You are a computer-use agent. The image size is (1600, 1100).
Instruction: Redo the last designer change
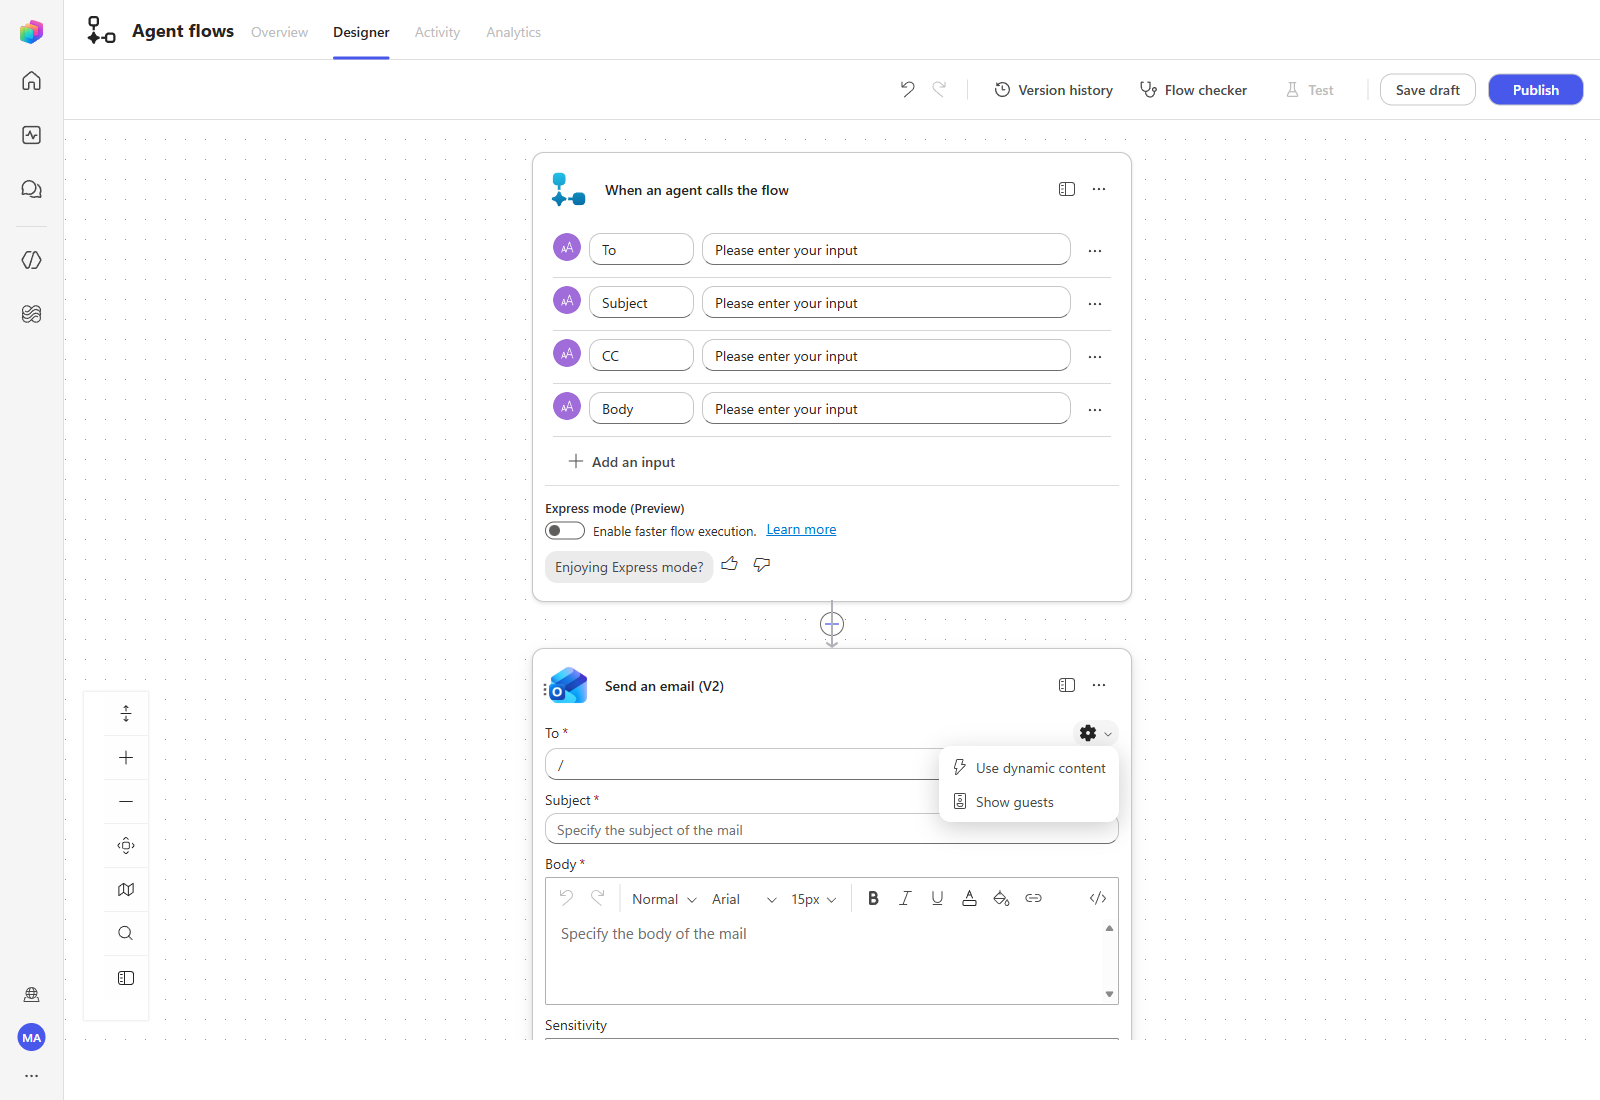tap(939, 89)
